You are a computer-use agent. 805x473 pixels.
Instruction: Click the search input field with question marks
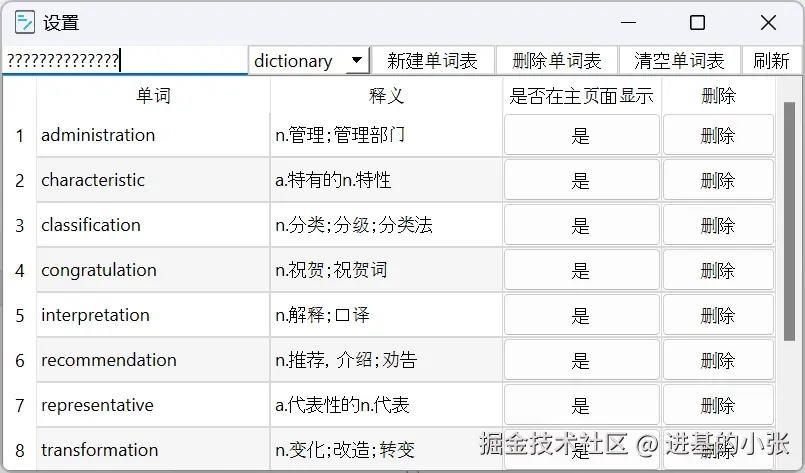tap(125, 61)
